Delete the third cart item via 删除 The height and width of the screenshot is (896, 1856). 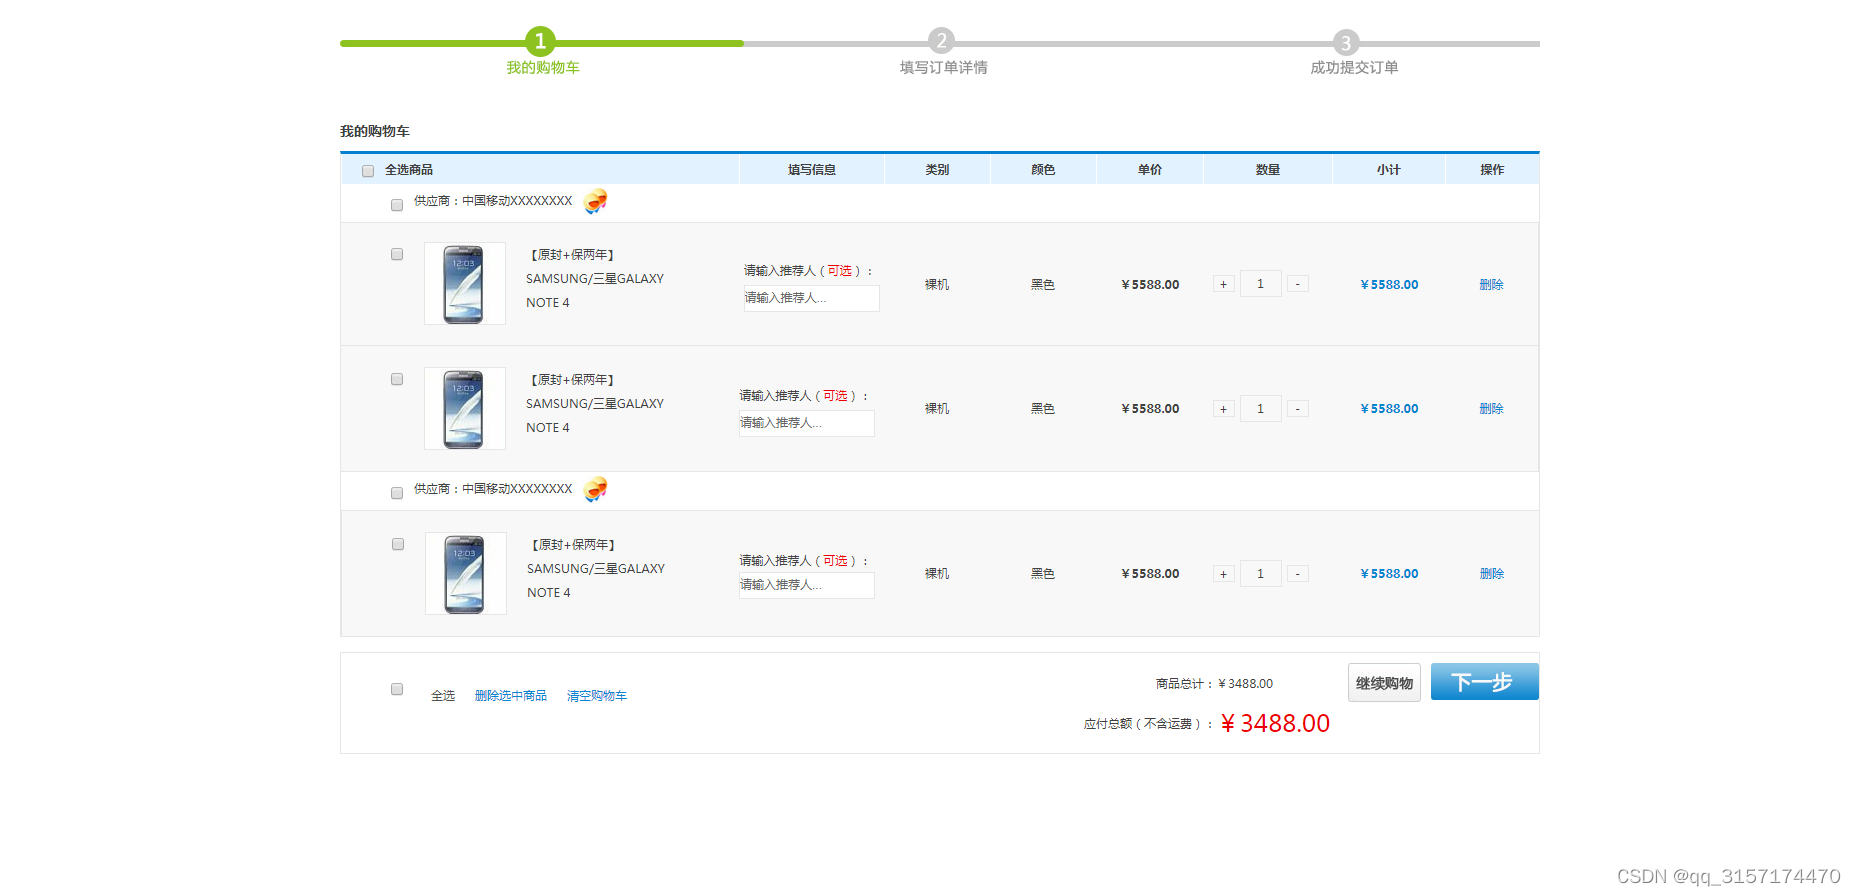coord(1491,574)
